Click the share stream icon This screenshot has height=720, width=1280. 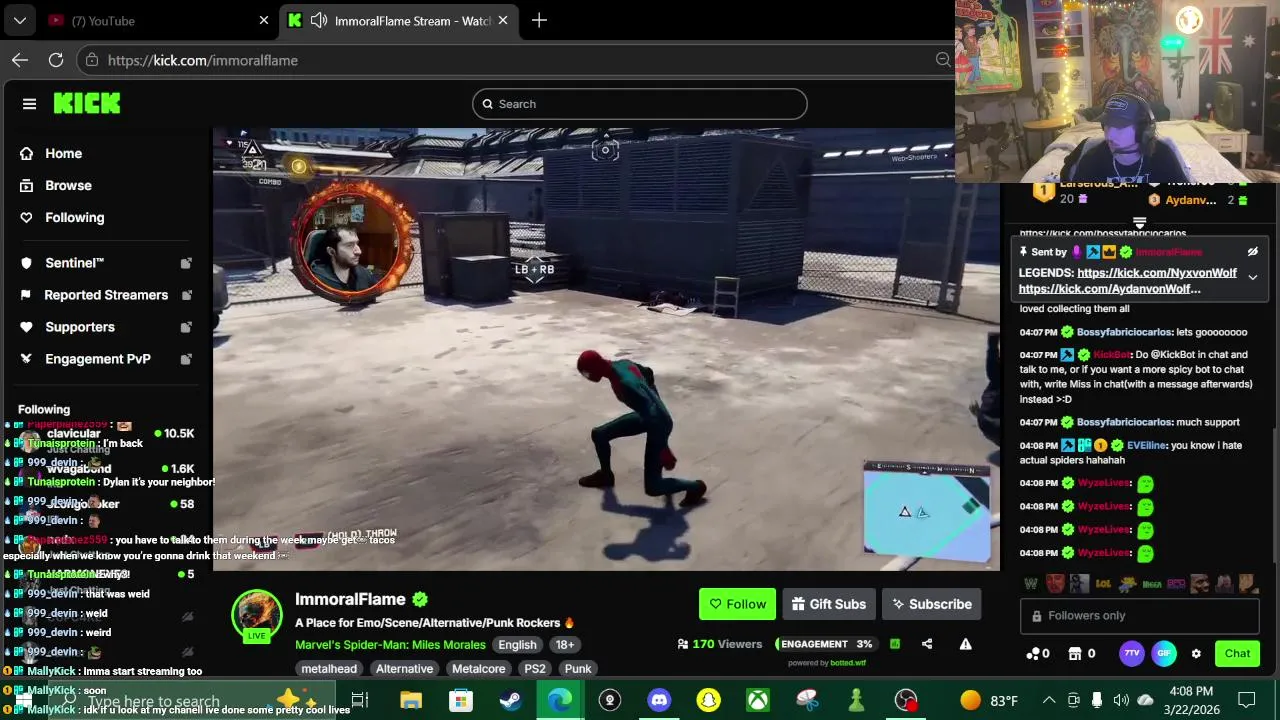coord(927,644)
